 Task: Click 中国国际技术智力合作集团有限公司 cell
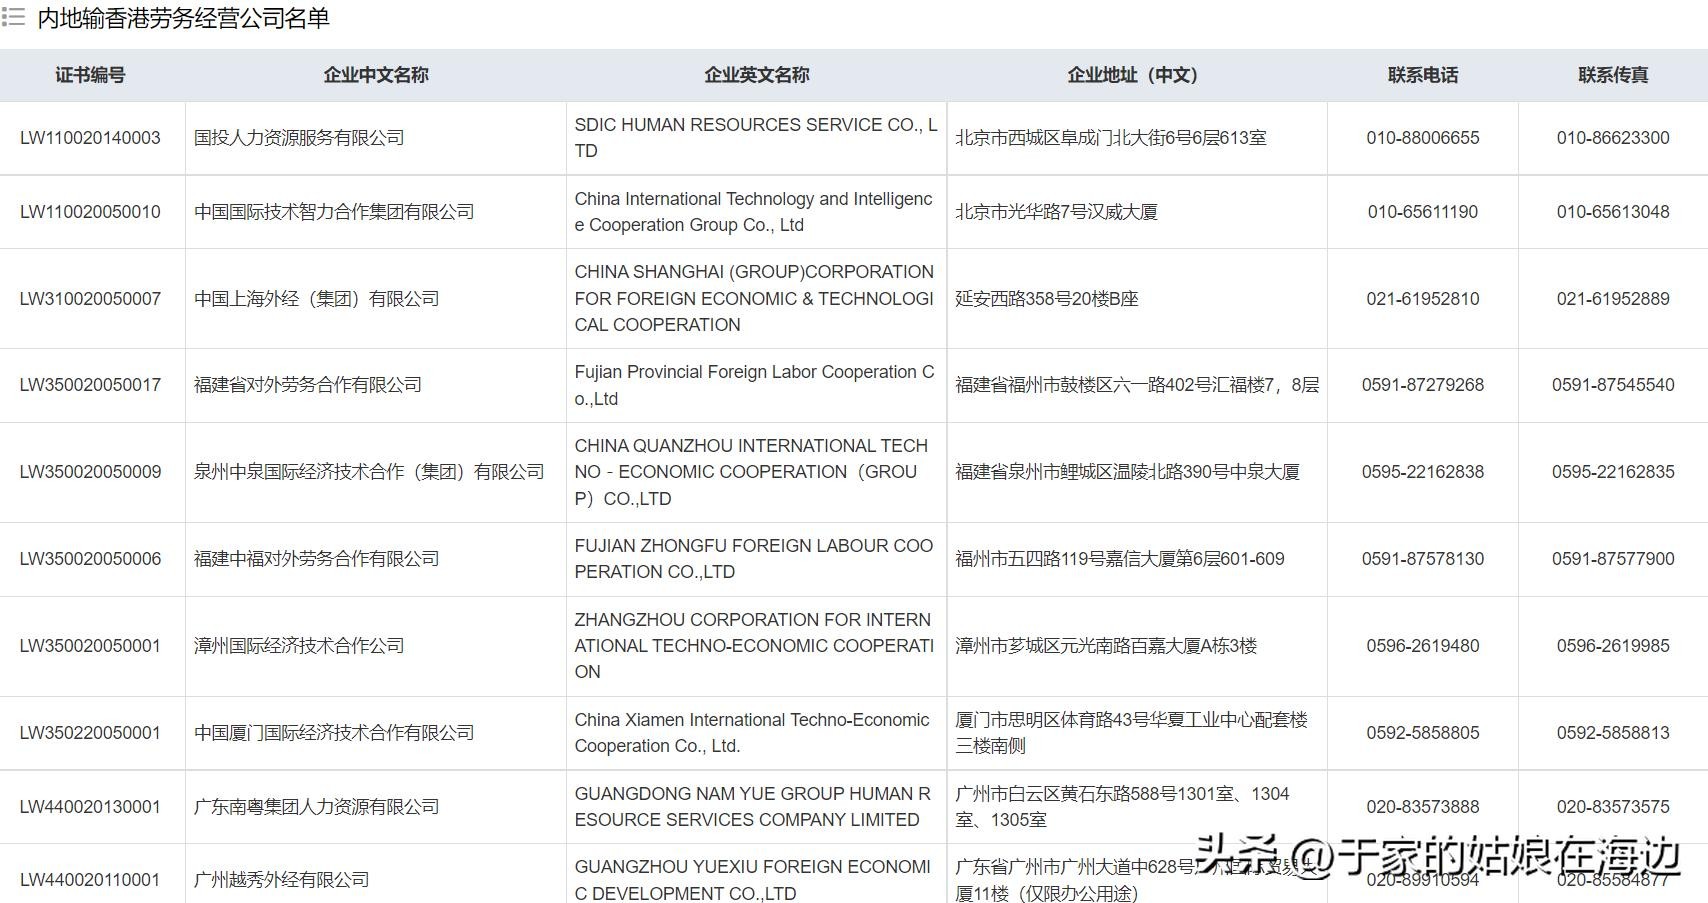point(334,212)
